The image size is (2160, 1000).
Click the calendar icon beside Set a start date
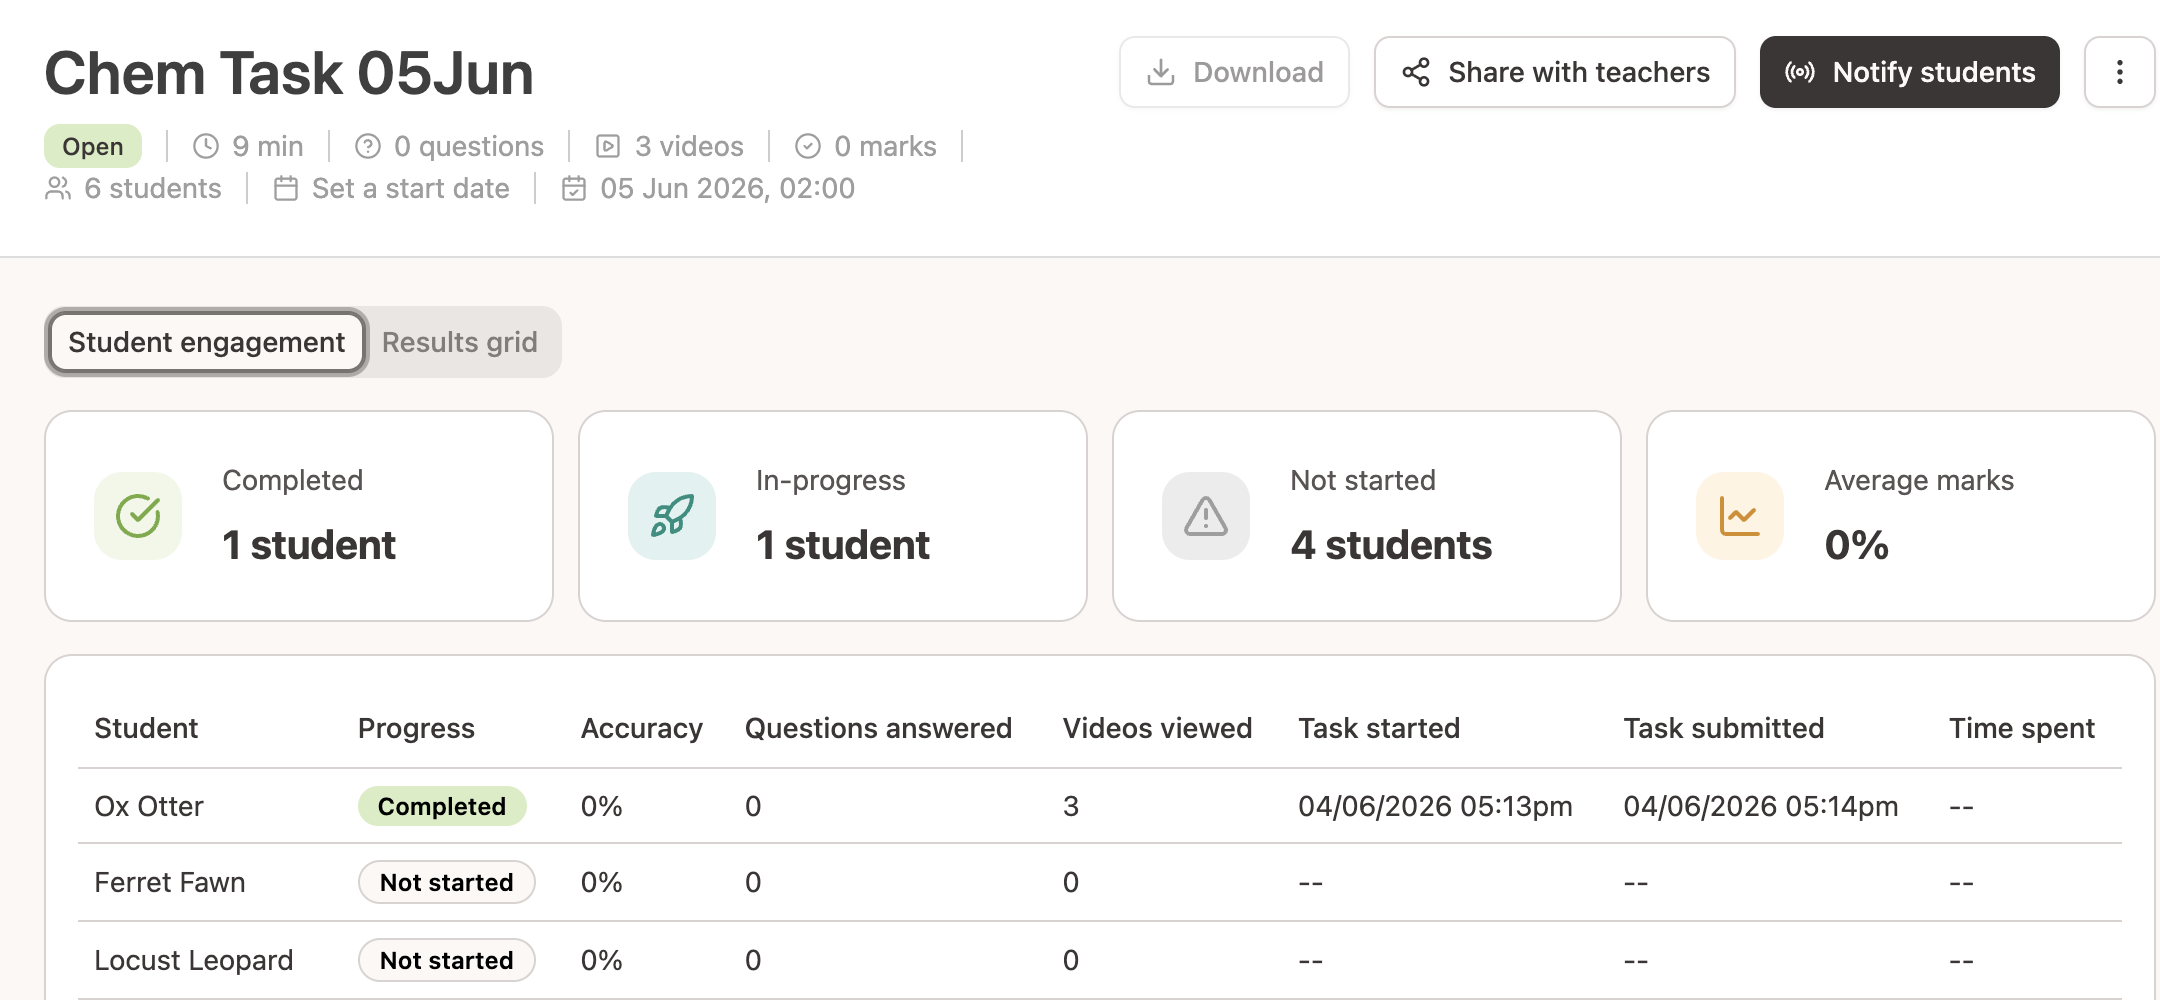(x=286, y=189)
